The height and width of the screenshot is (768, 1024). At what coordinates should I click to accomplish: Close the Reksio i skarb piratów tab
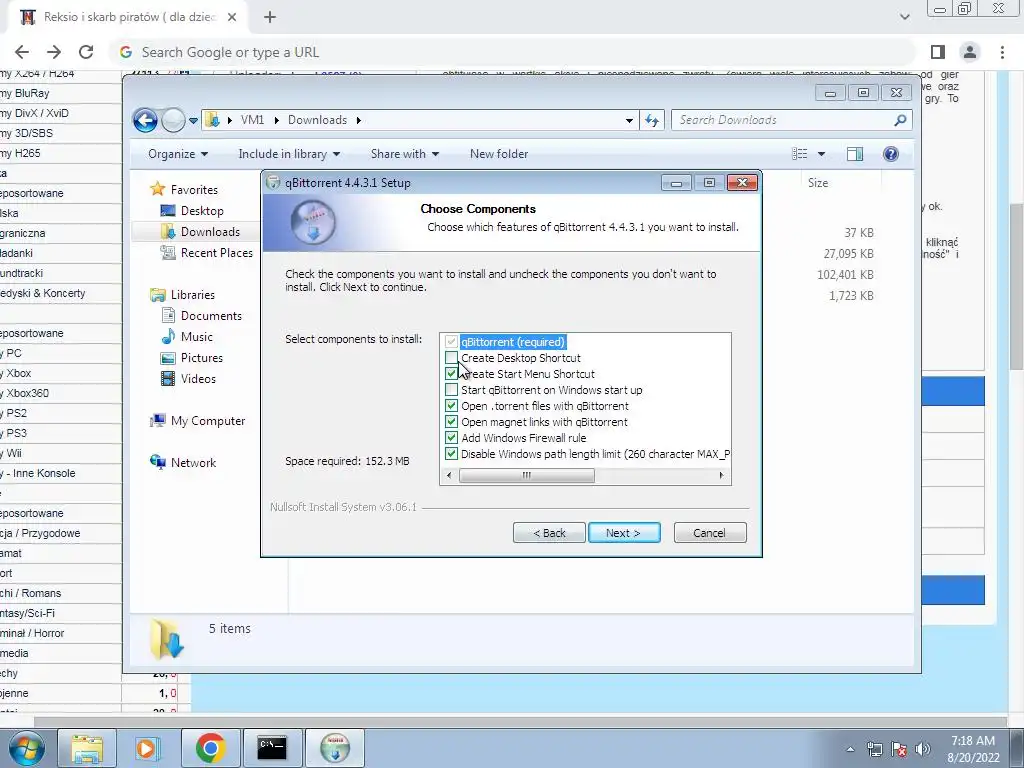(x=232, y=17)
